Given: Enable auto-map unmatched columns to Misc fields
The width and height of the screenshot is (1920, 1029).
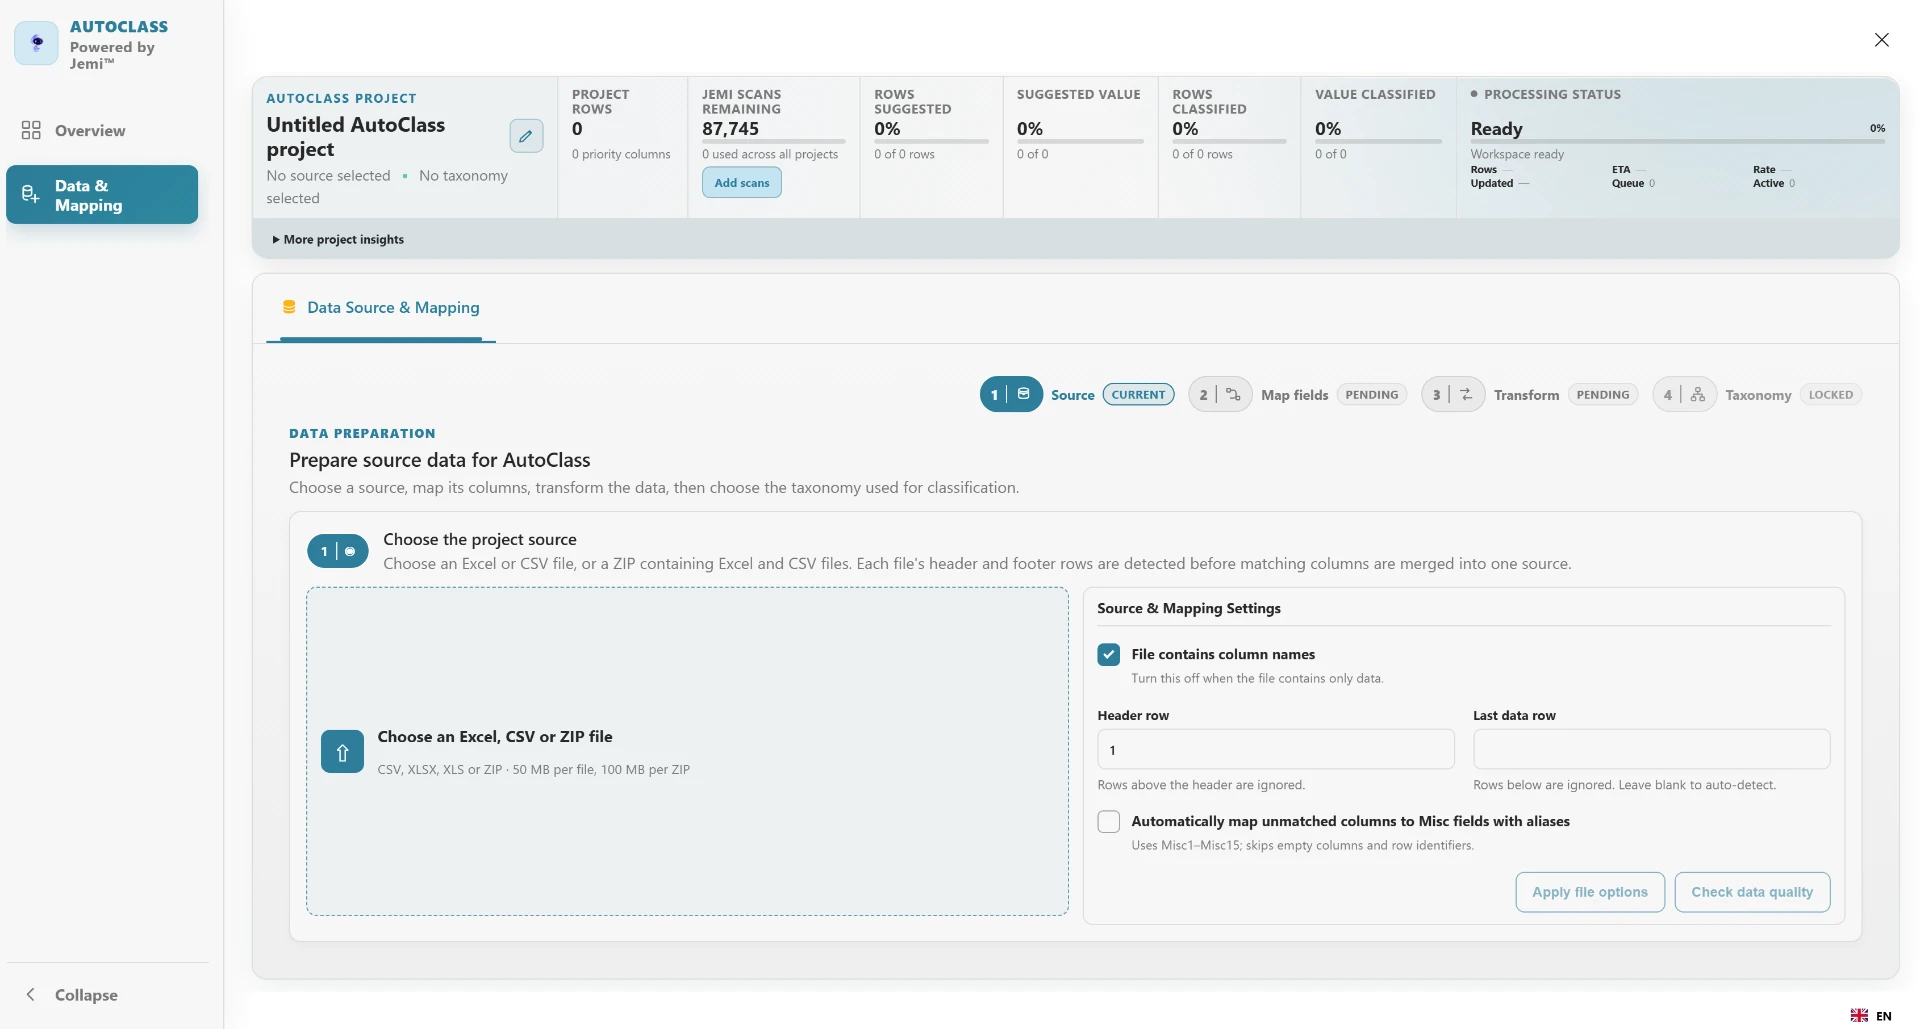Looking at the screenshot, I should (x=1108, y=821).
